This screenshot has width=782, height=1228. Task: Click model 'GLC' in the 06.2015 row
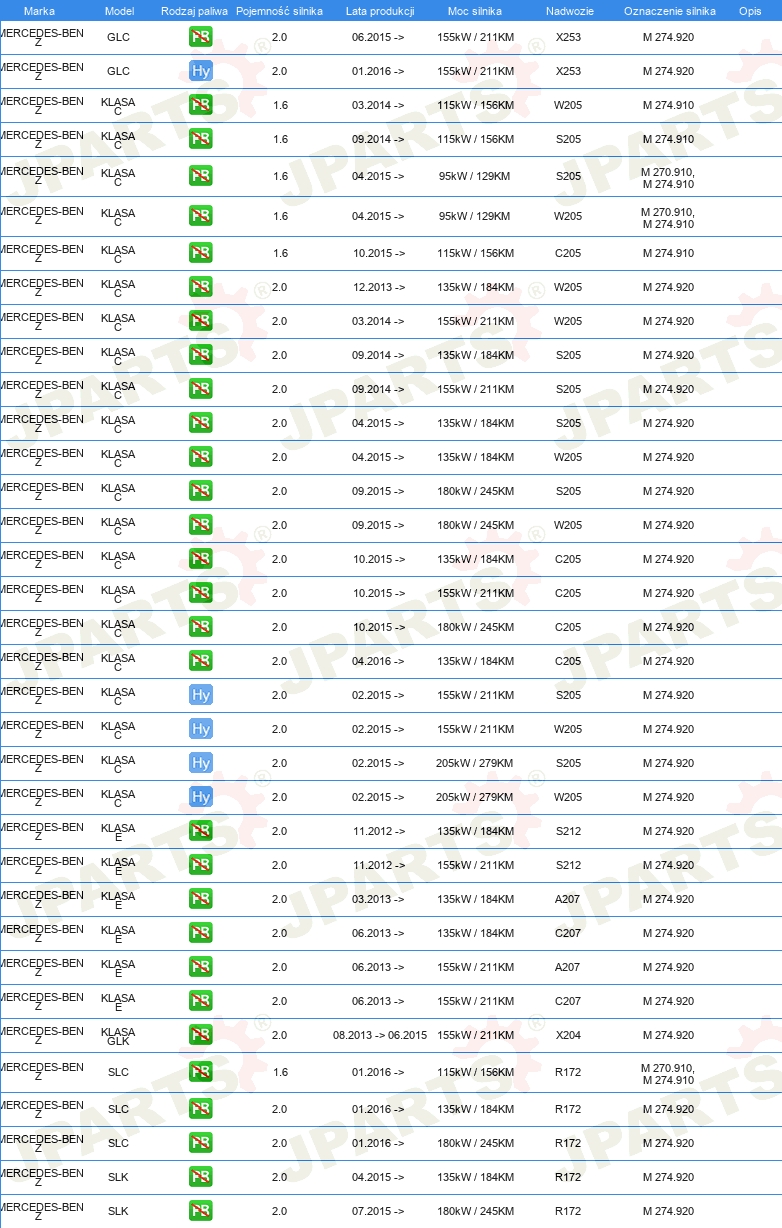pos(118,38)
